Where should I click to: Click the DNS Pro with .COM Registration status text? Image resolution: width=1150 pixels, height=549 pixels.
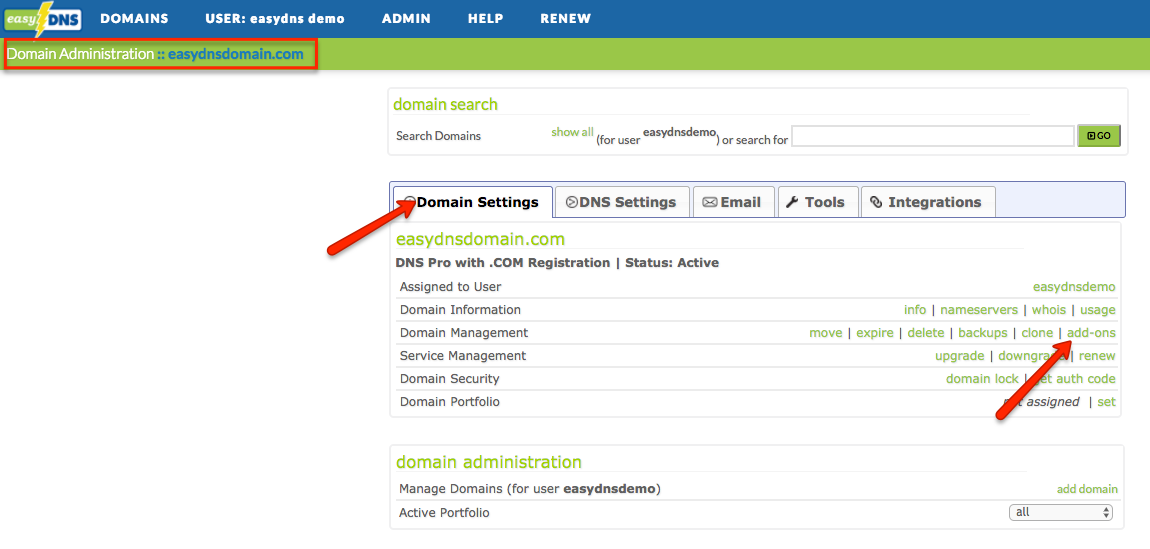pos(557,262)
